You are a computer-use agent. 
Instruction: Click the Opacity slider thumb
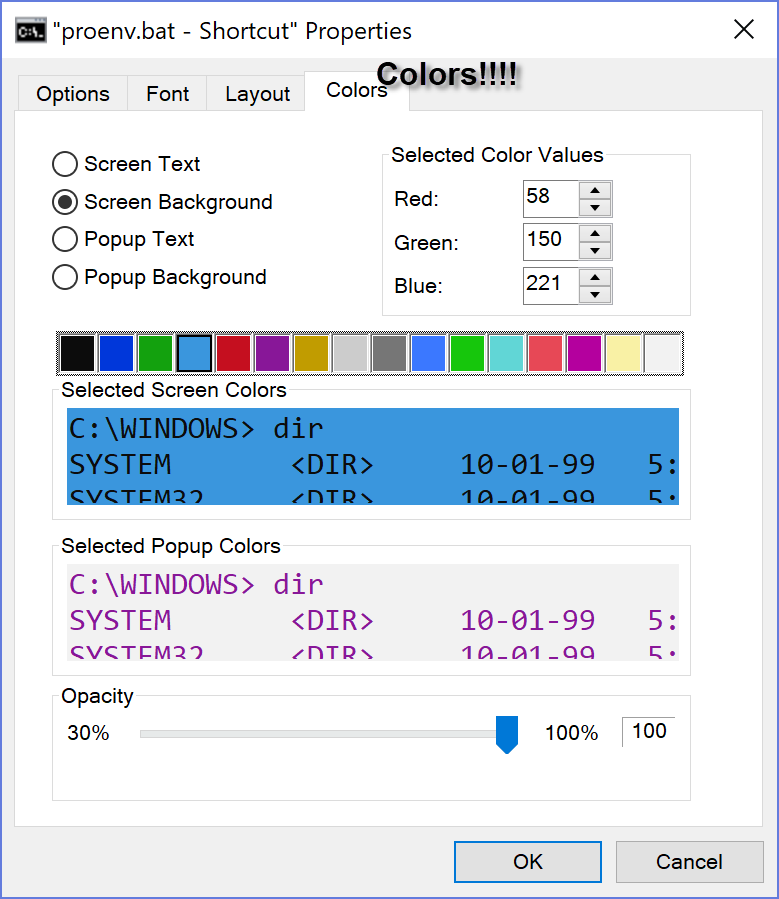click(507, 734)
